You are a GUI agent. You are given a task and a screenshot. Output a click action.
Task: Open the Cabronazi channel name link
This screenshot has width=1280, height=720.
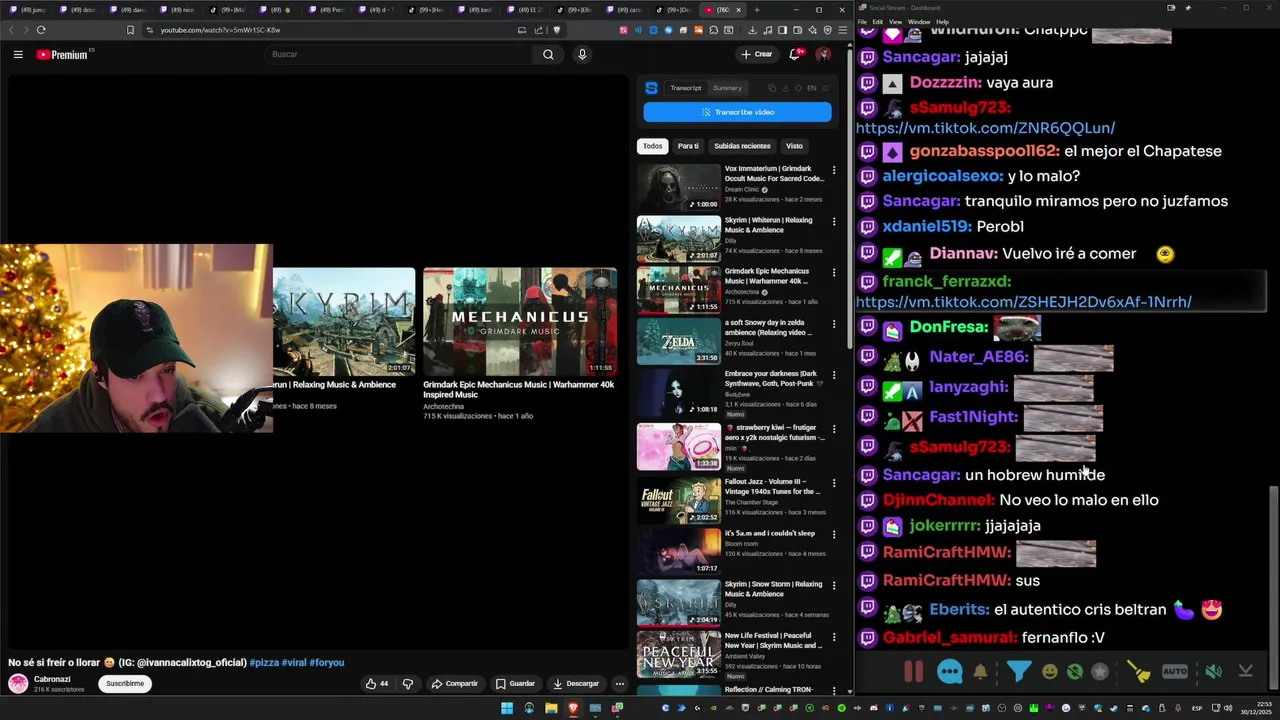click(52, 679)
